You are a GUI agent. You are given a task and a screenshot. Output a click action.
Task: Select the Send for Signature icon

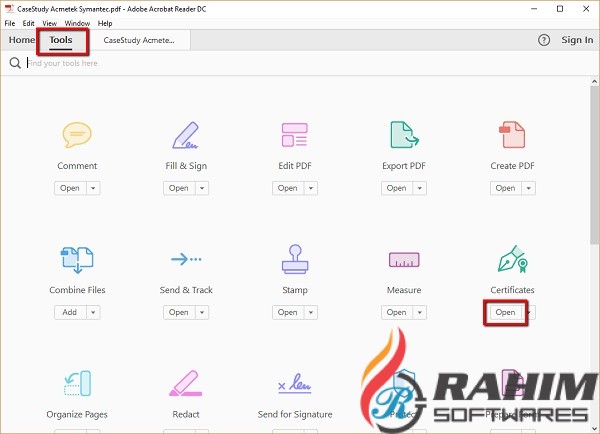tap(295, 383)
